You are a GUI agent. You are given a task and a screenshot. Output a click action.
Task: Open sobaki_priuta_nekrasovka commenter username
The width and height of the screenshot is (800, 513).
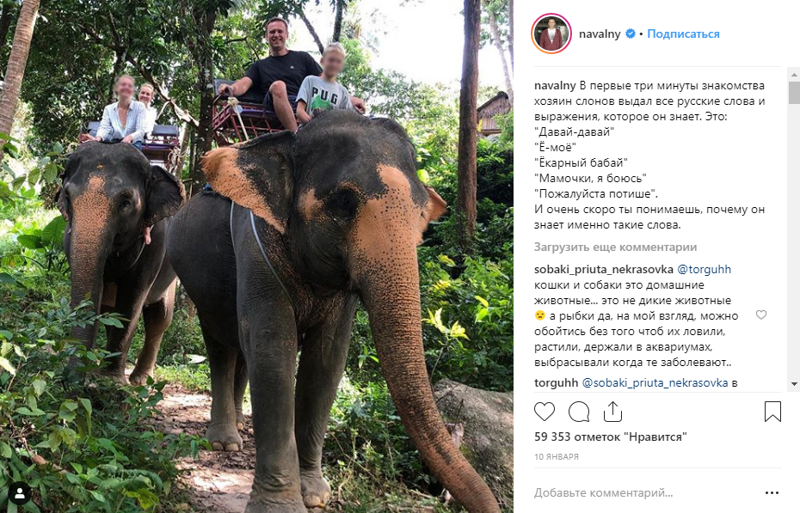pos(604,269)
